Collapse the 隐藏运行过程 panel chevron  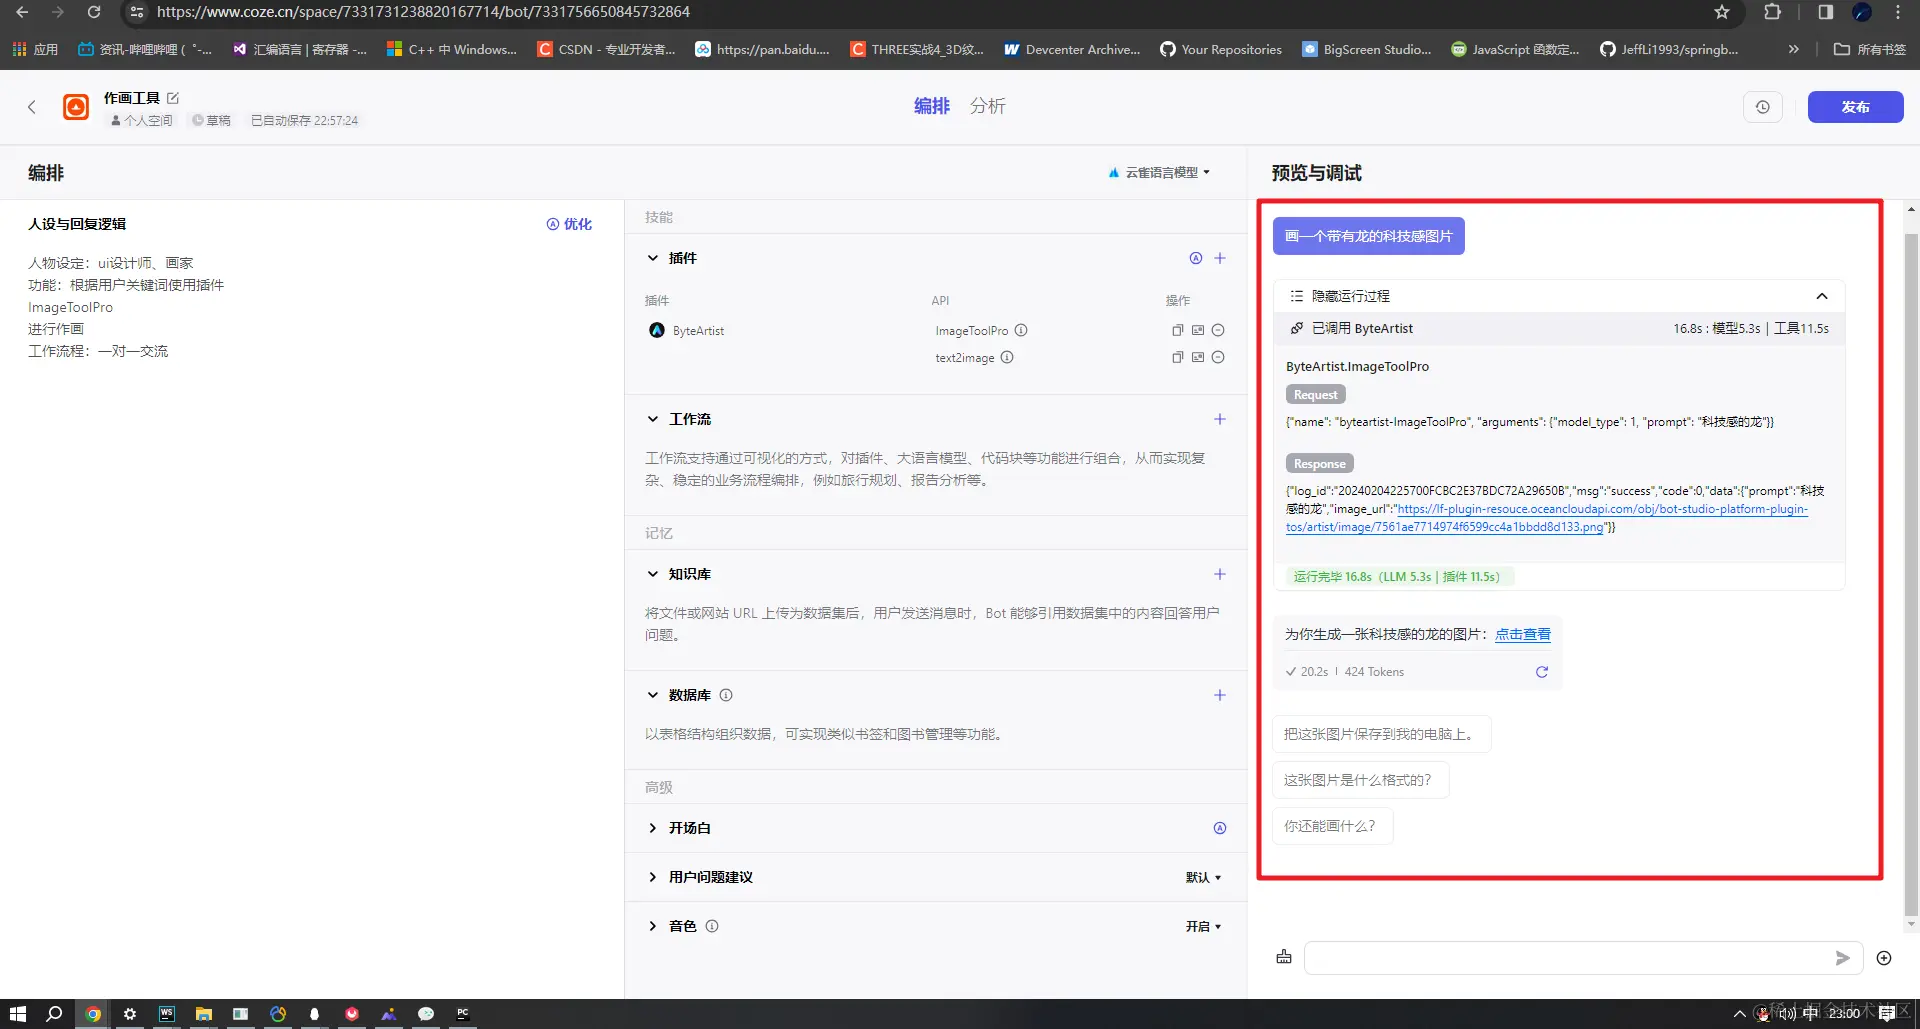tap(1822, 296)
